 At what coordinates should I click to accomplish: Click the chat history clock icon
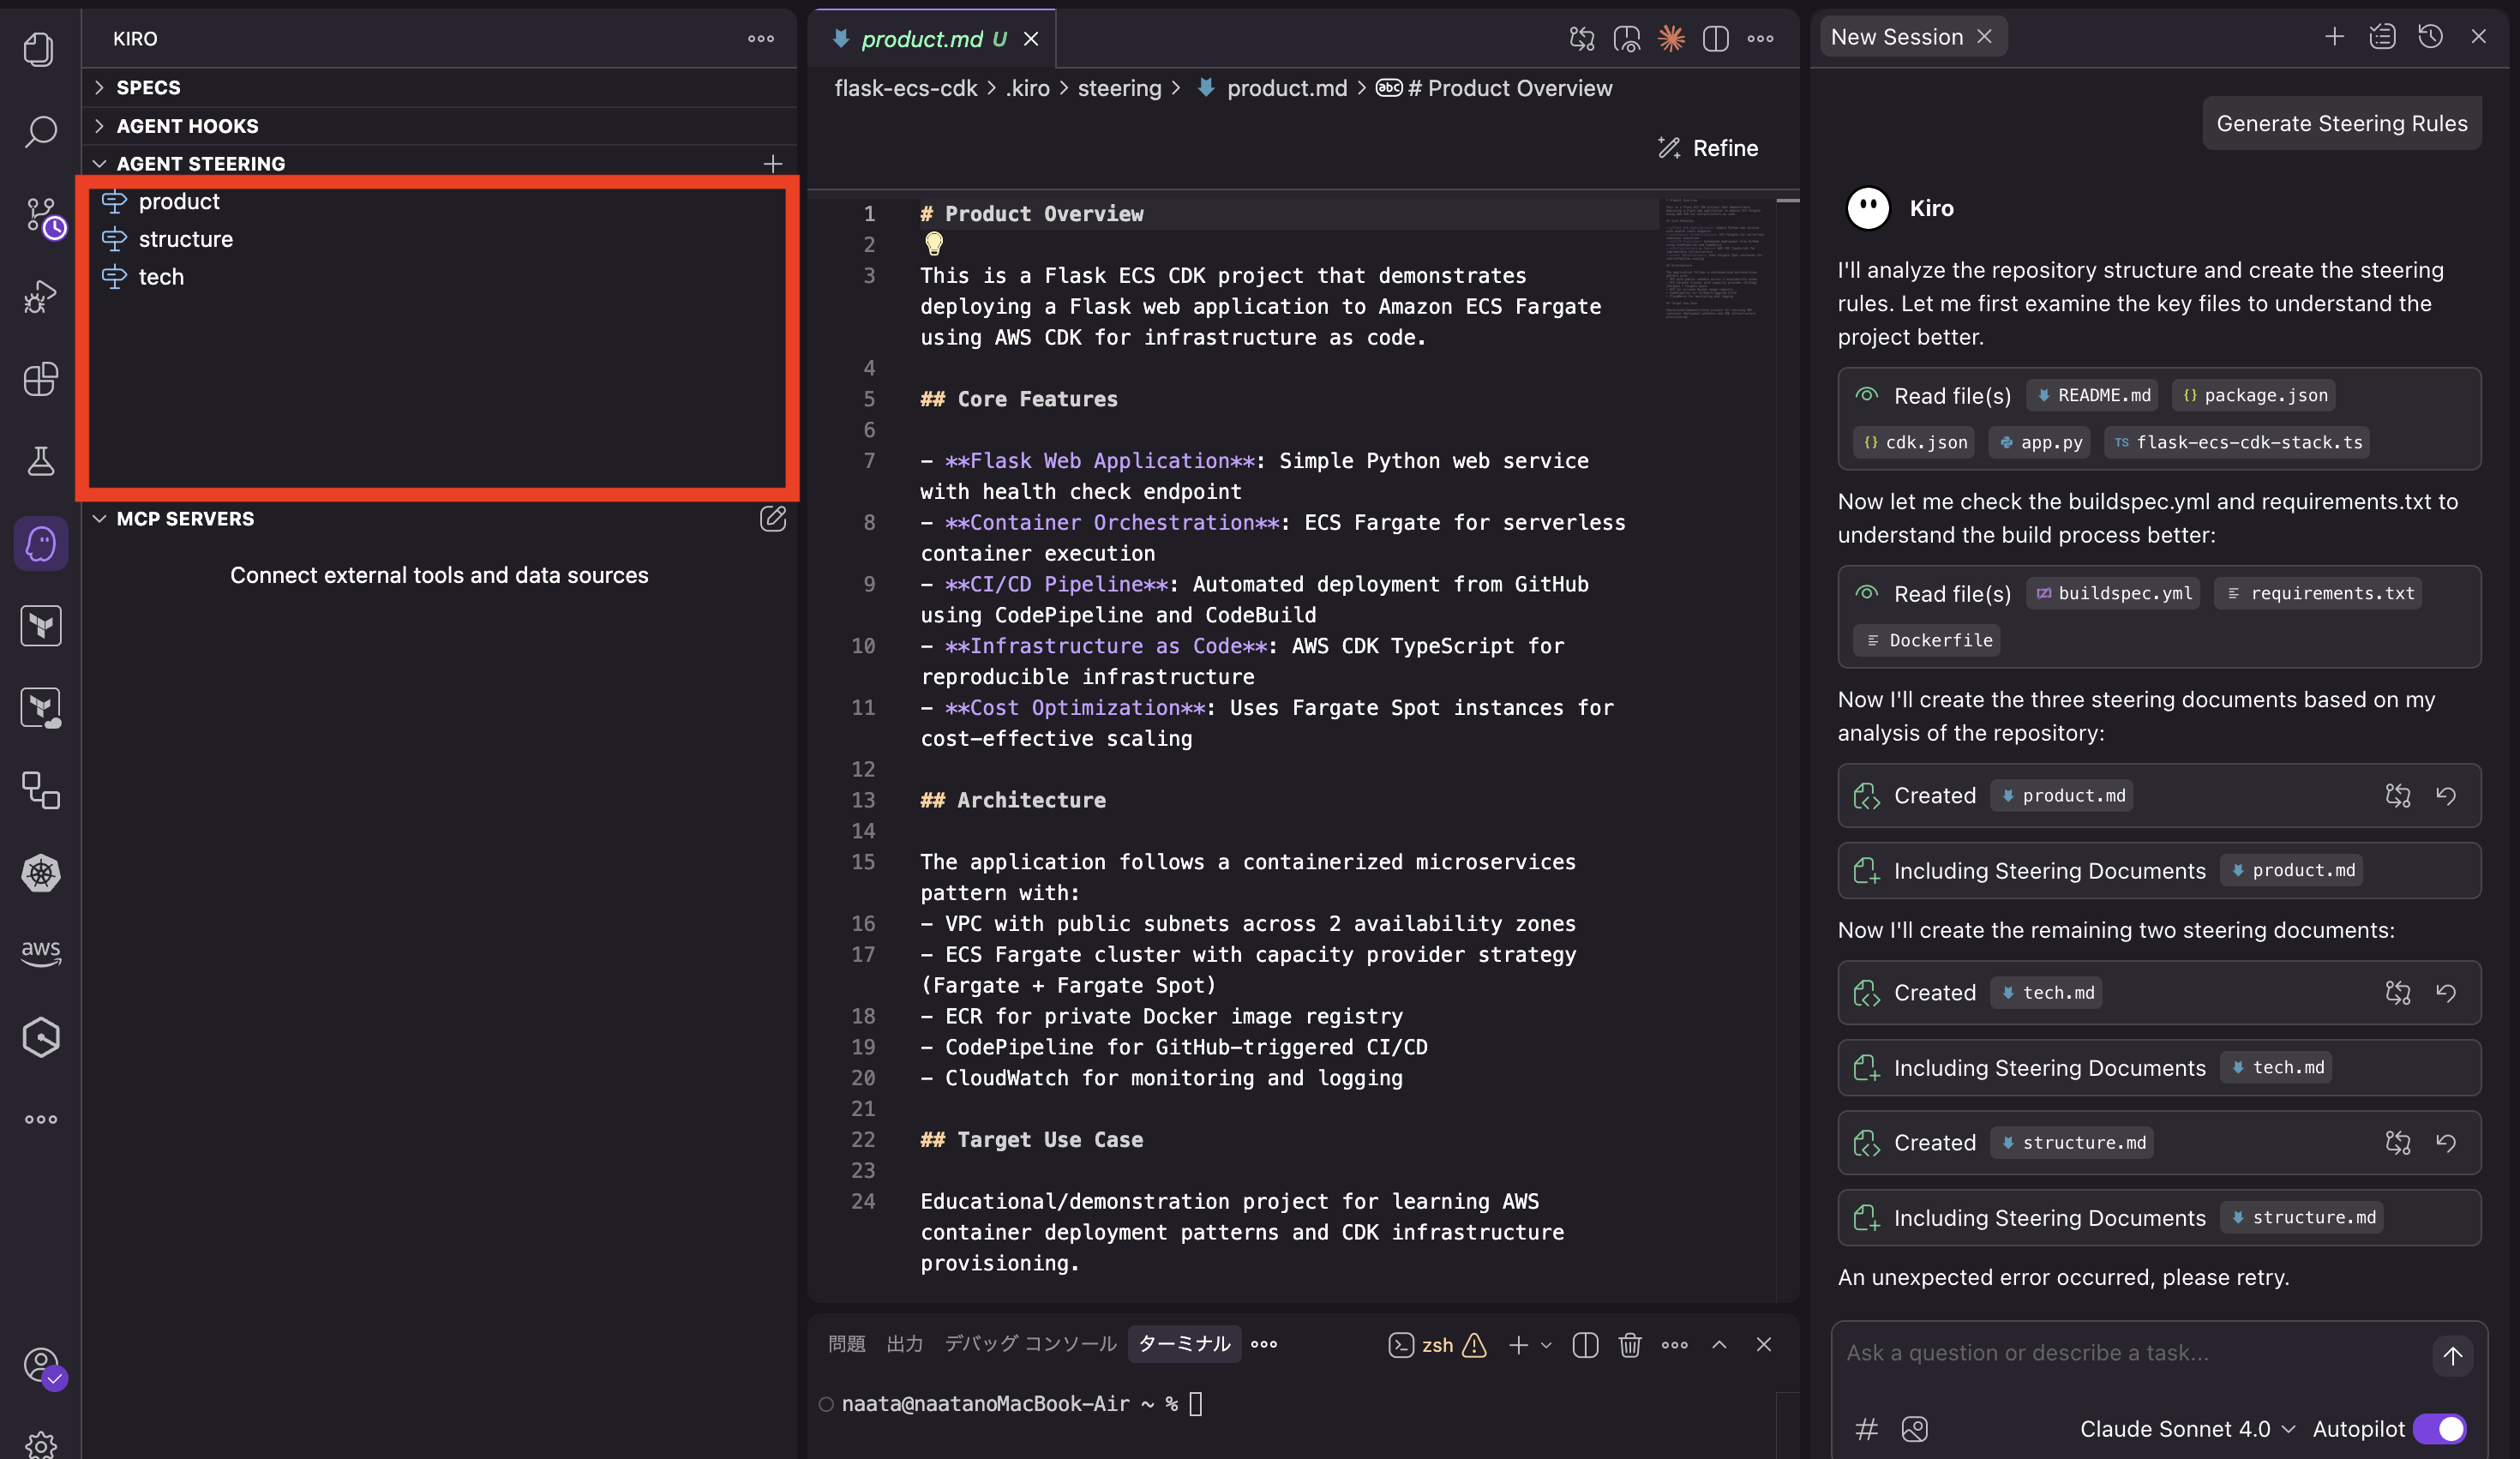(x=2430, y=37)
